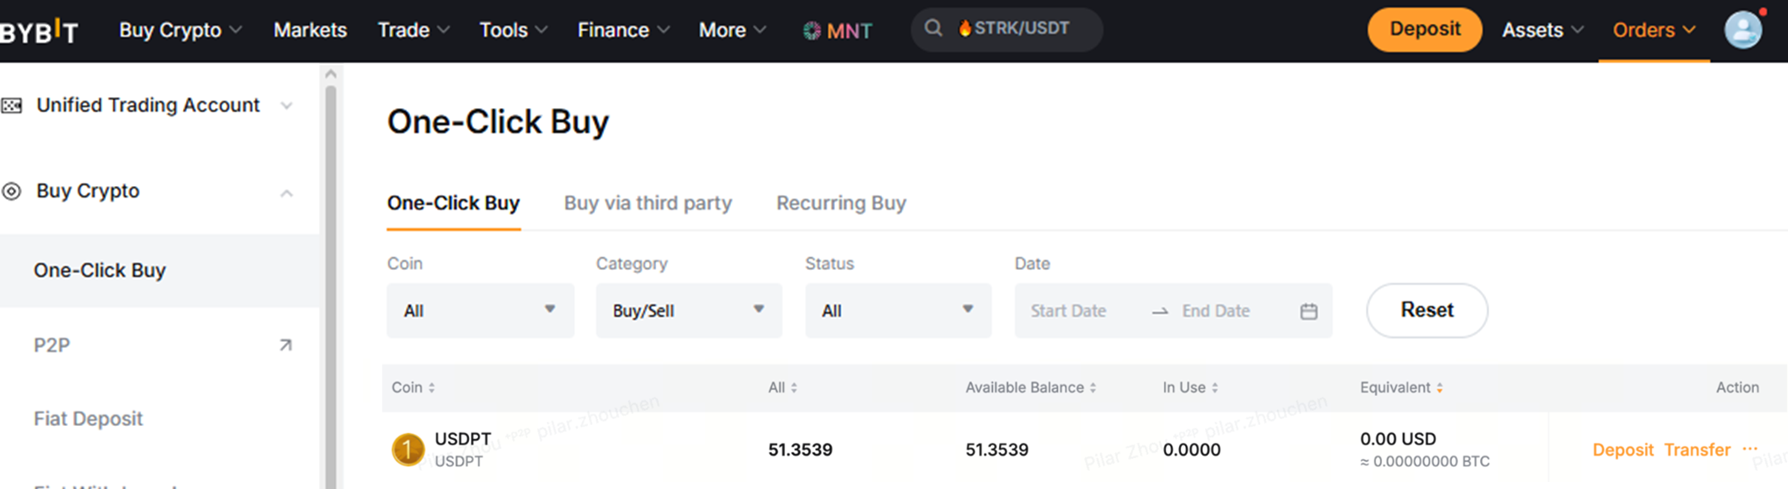
Task: Click the USDPT coin name
Action: click(463, 439)
